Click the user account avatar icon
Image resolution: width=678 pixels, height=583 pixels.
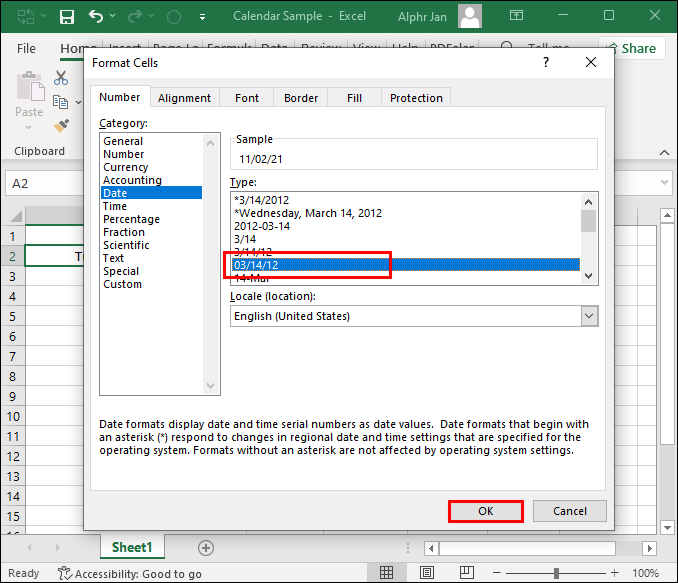[471, 16]
